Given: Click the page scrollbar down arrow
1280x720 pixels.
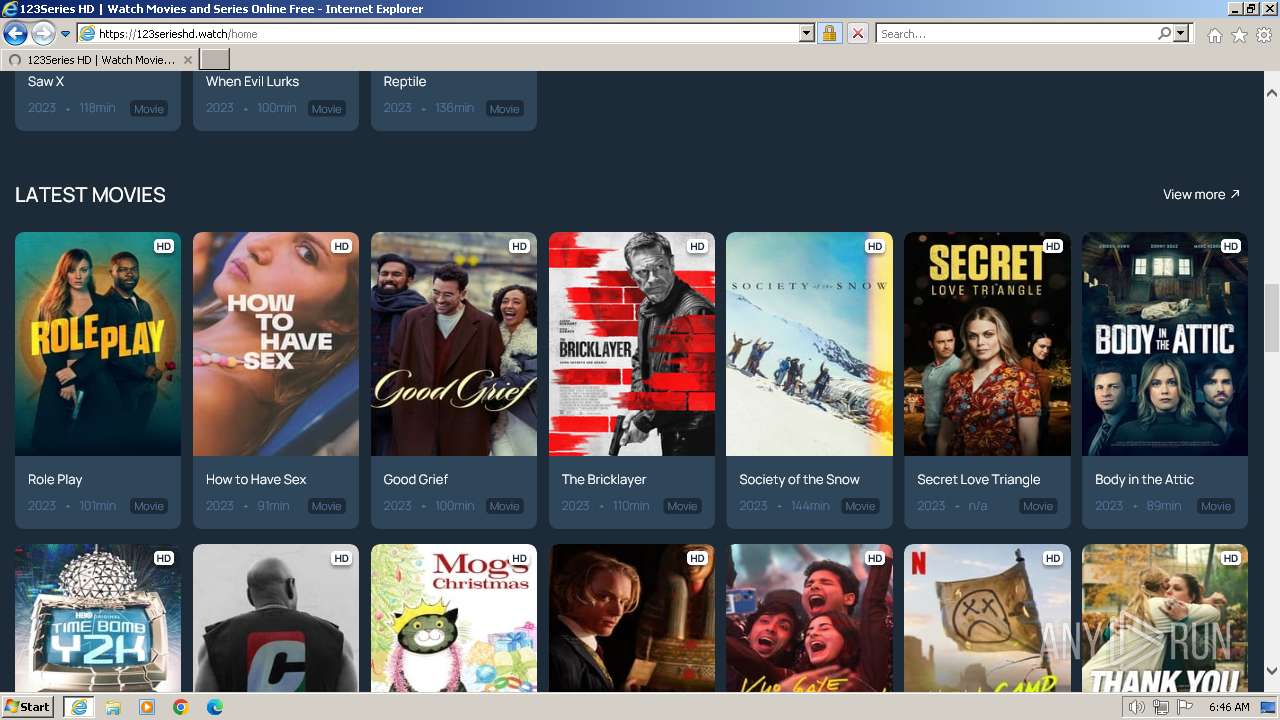Looking at the screenshot, I should click(1272, 671).
